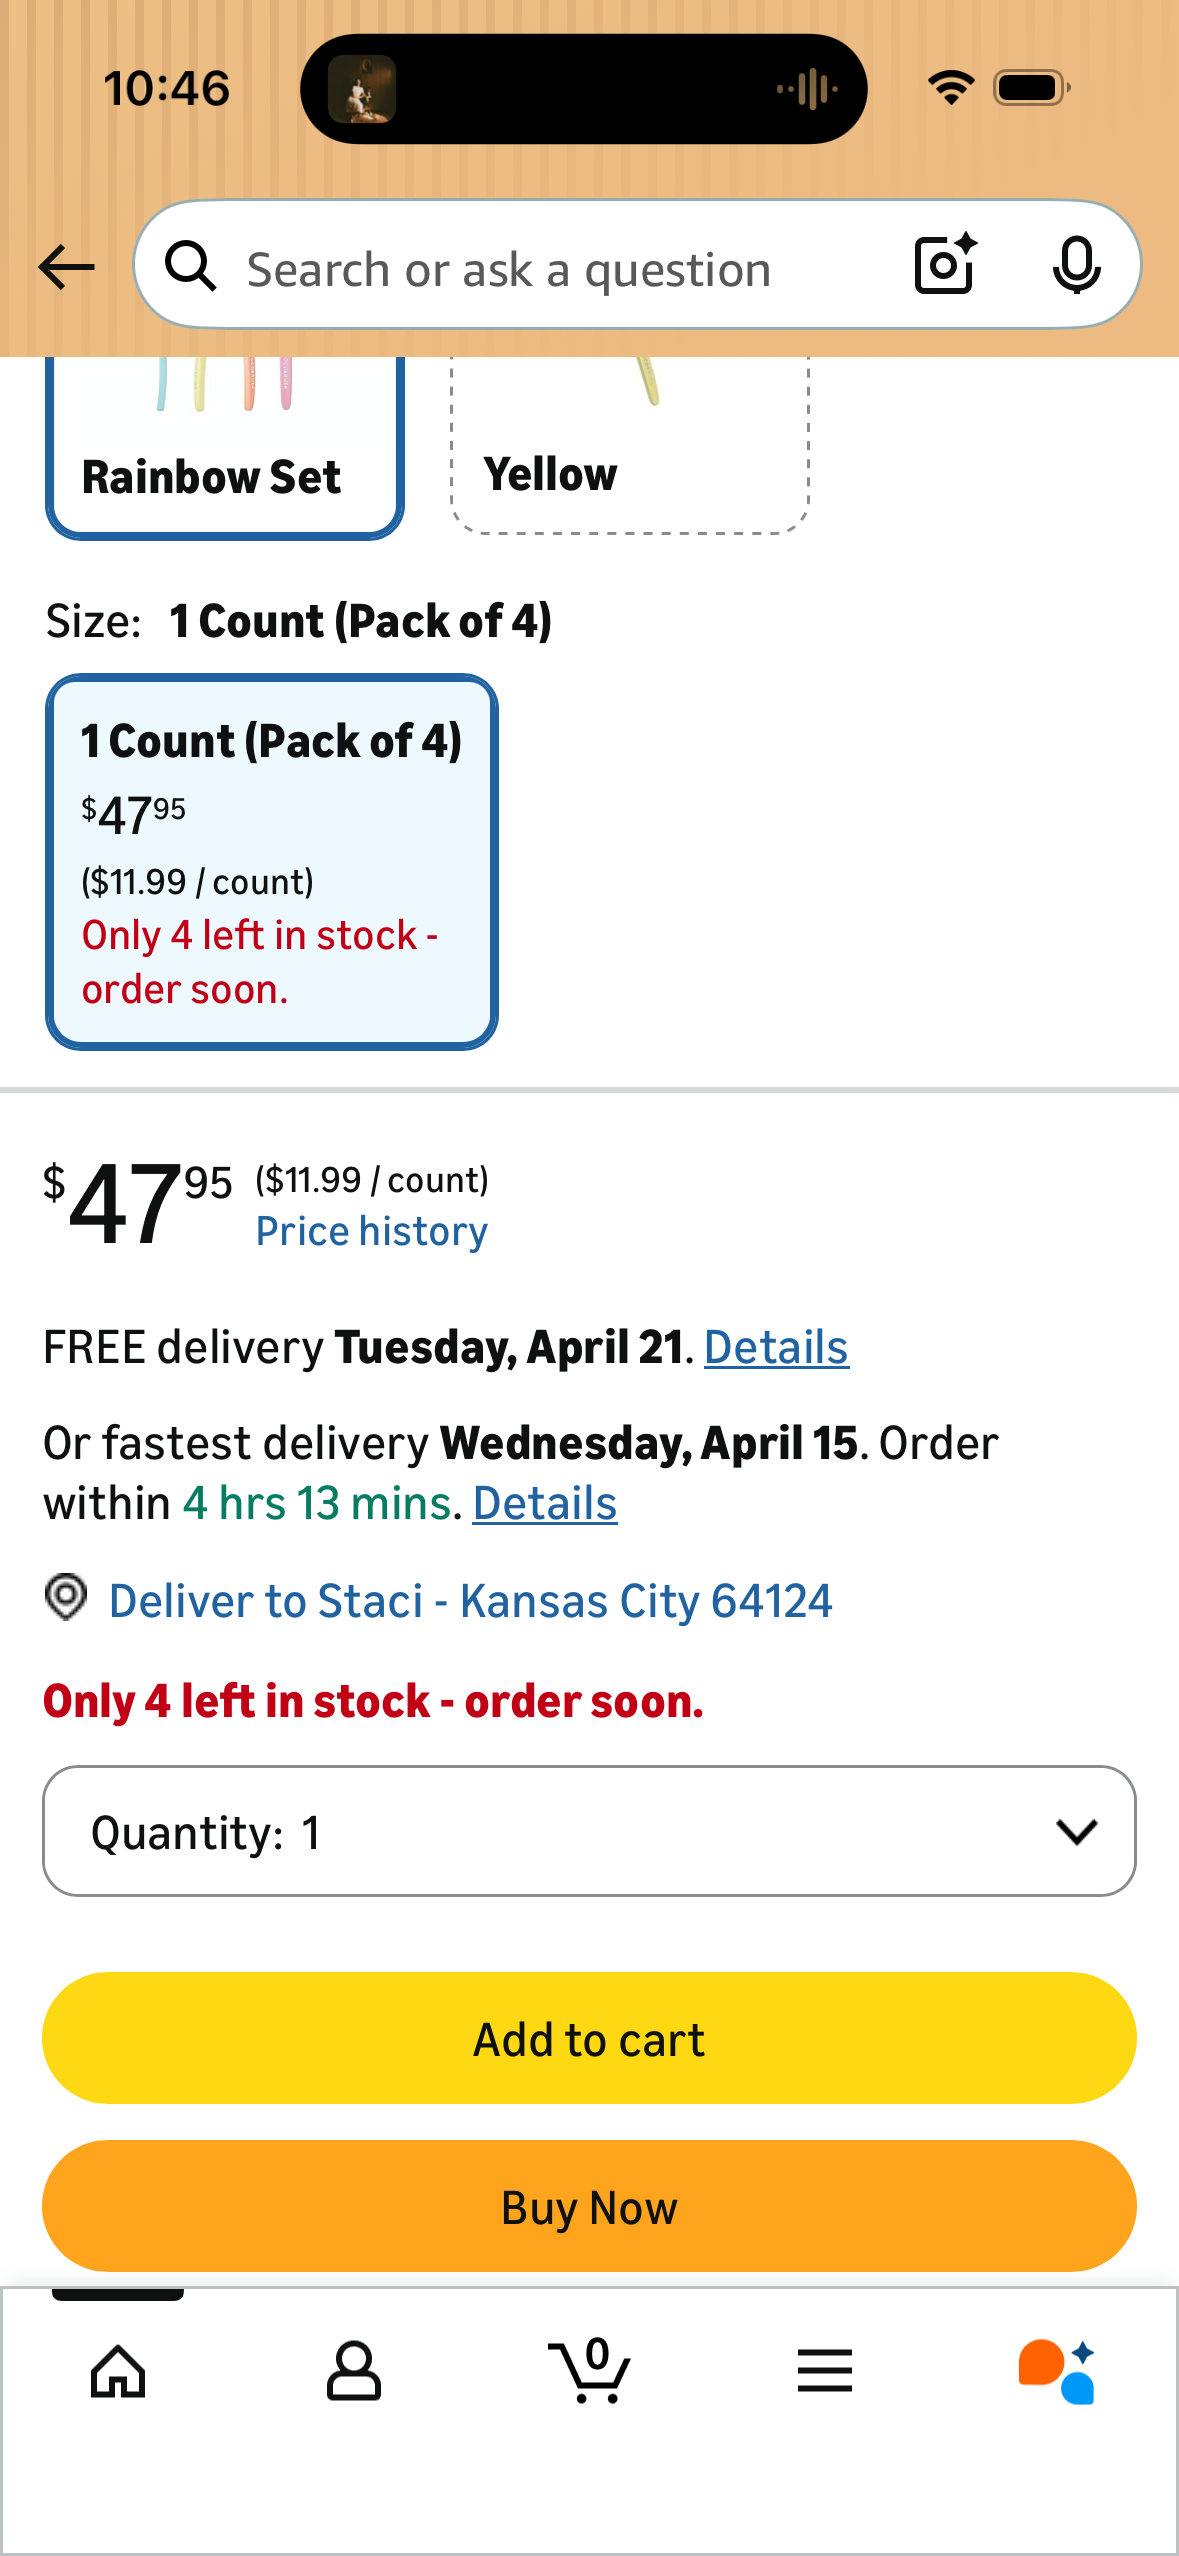Image resolution: width=1179 pixels, height=2556 pixels.
Task: Open the account profile icon
Action: pos(354,2370)
